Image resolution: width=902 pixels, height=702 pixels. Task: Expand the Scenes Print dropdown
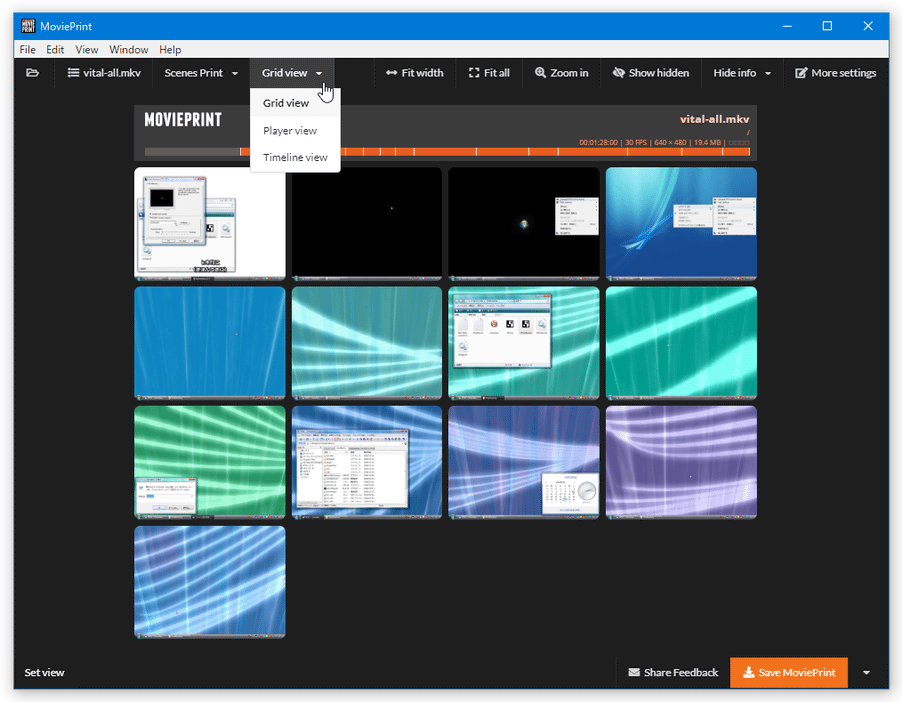[201, 73]
